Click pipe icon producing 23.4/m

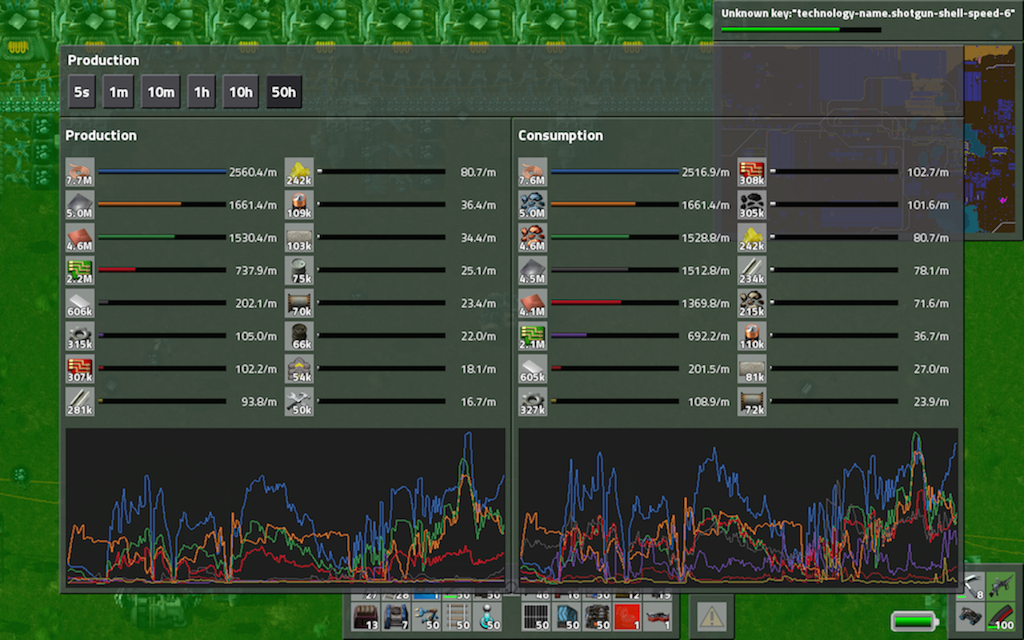point(299,303)
